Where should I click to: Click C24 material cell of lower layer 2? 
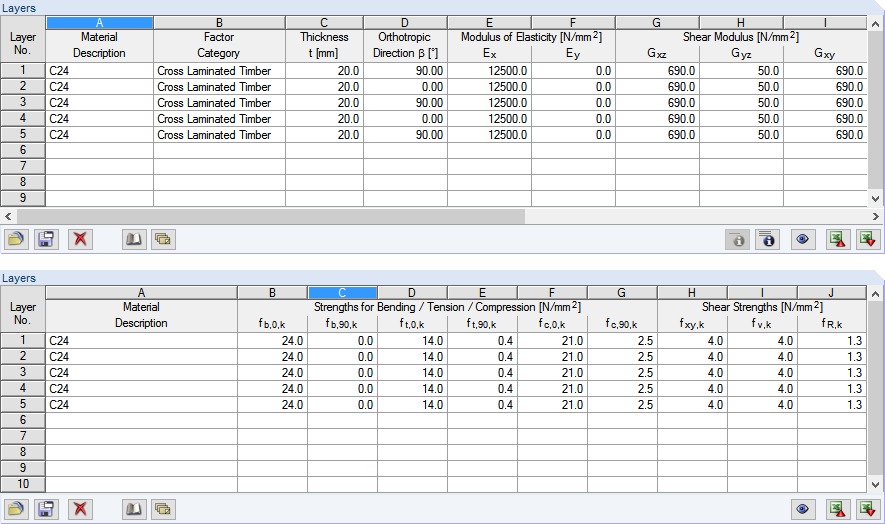click(x=141, y=356)
